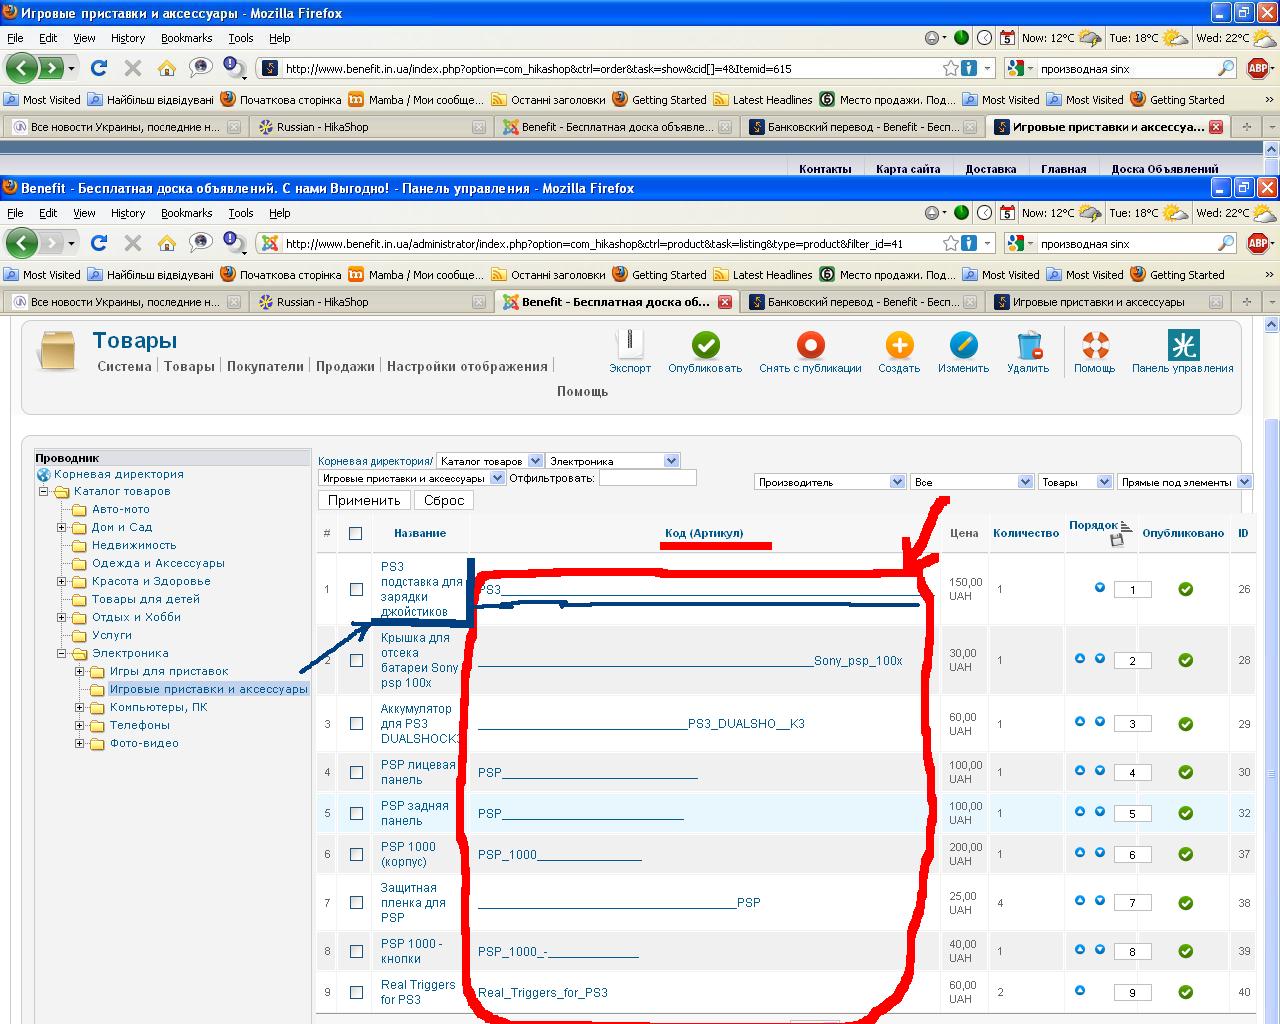Open Панель управления from the toolbar
Screen dimensions: 1280x1024
(1183, 346)
